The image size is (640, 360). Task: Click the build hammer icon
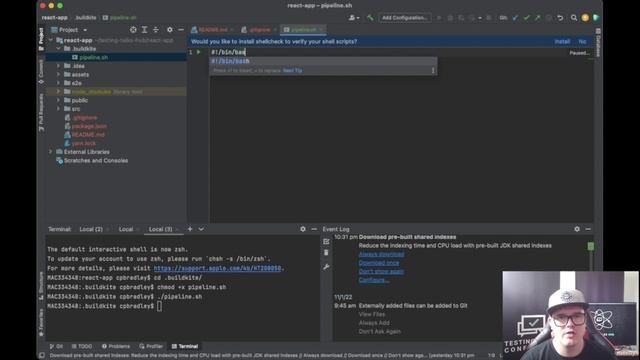[x=370, y=18]
